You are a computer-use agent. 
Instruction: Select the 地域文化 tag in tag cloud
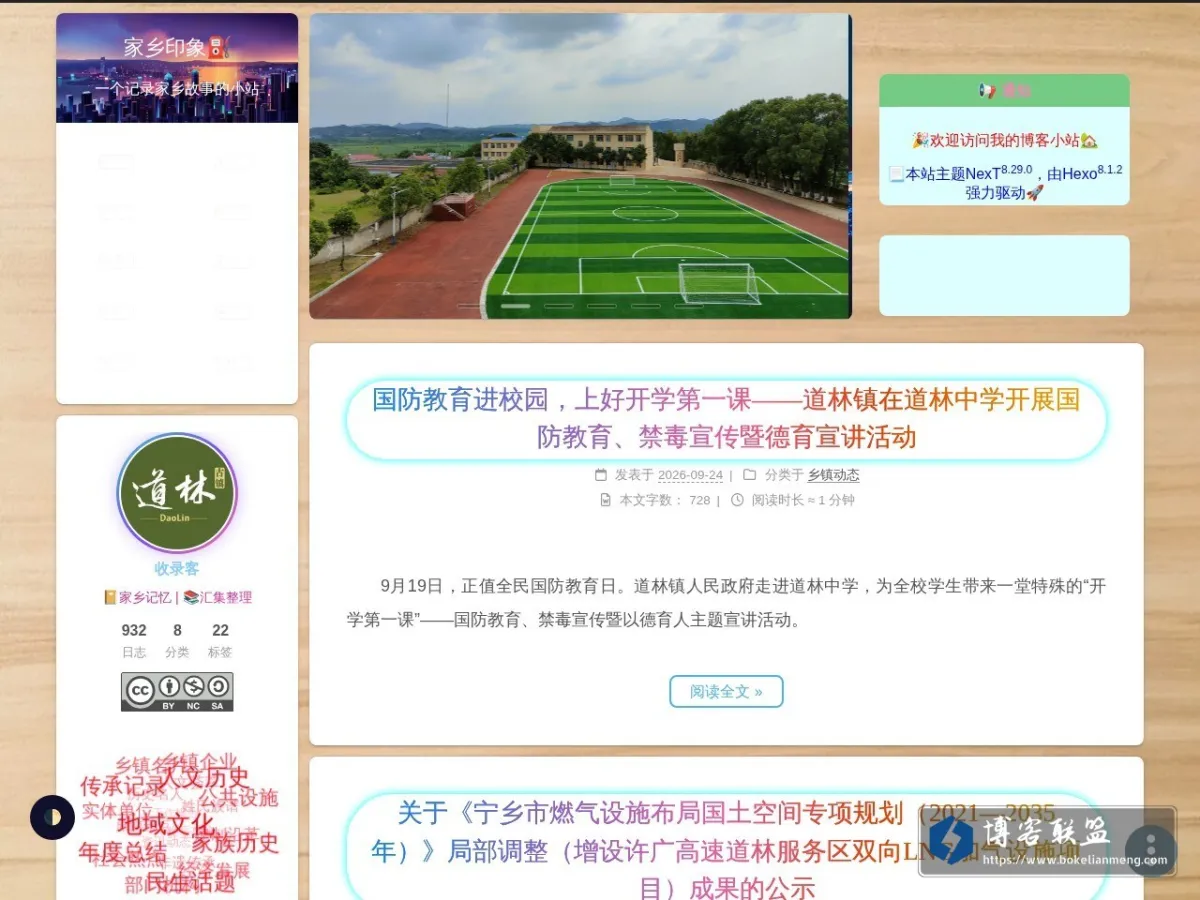pos(166,825)
